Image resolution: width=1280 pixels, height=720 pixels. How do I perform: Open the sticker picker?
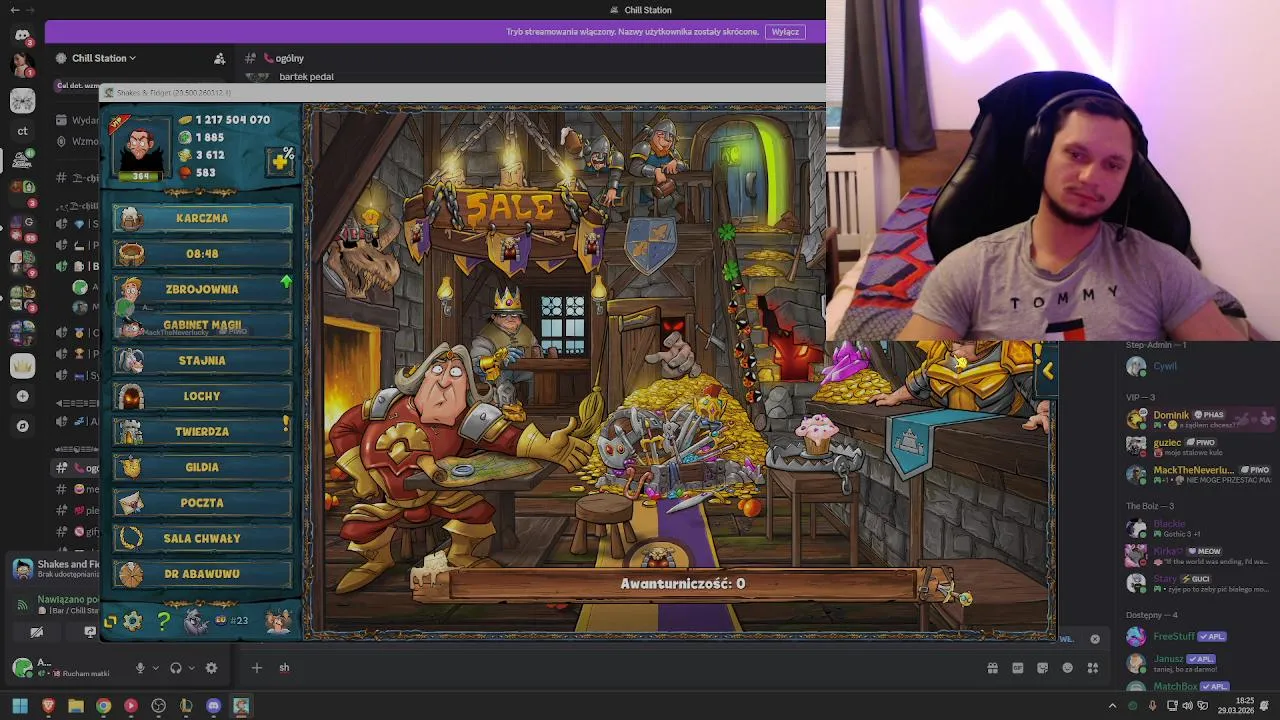pos(1043,668)
